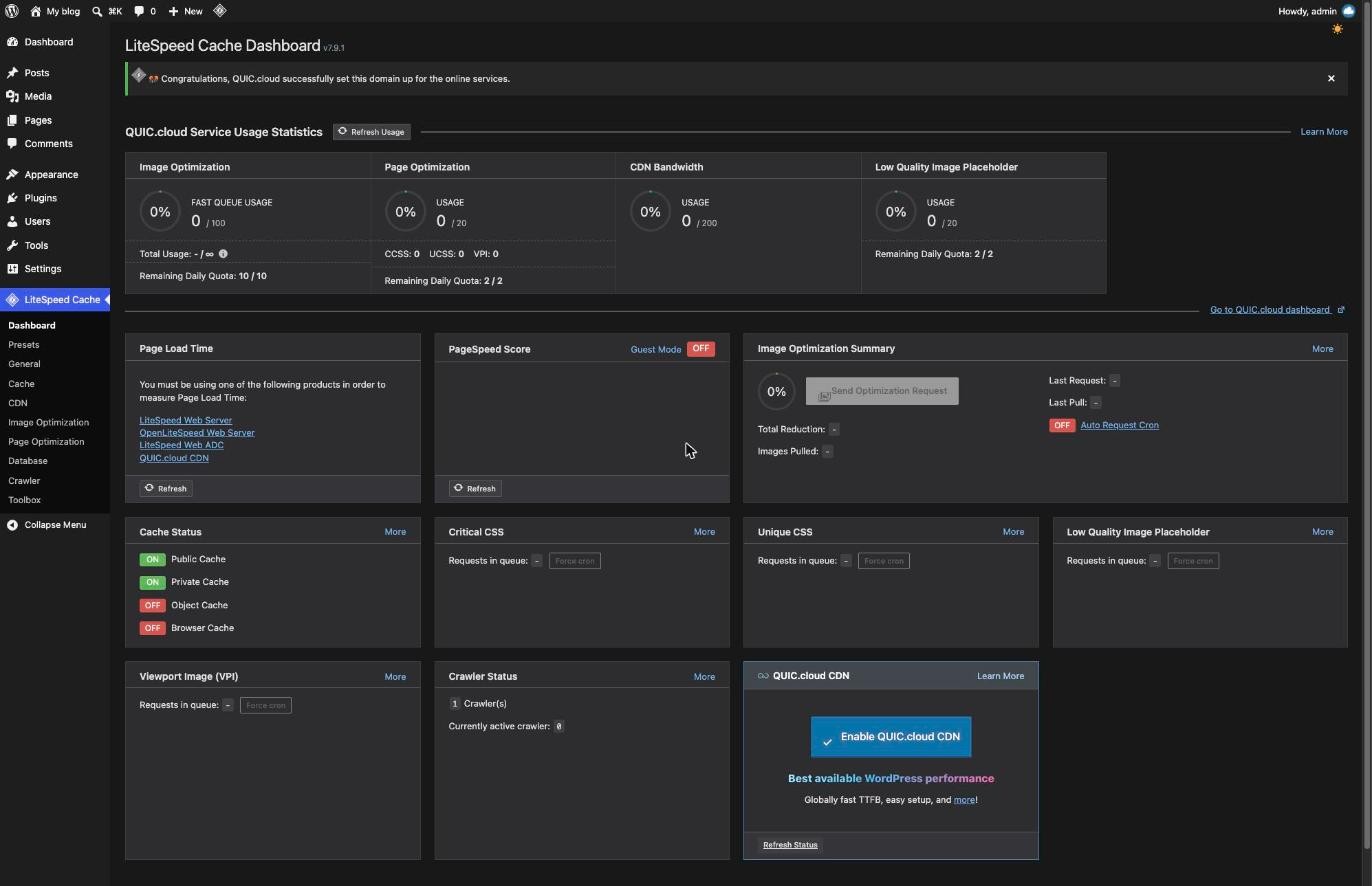Click the cloud icon beside Howdy admin
The height and width of the screenshot is (886, 1372).
[x=1349, y=11]
